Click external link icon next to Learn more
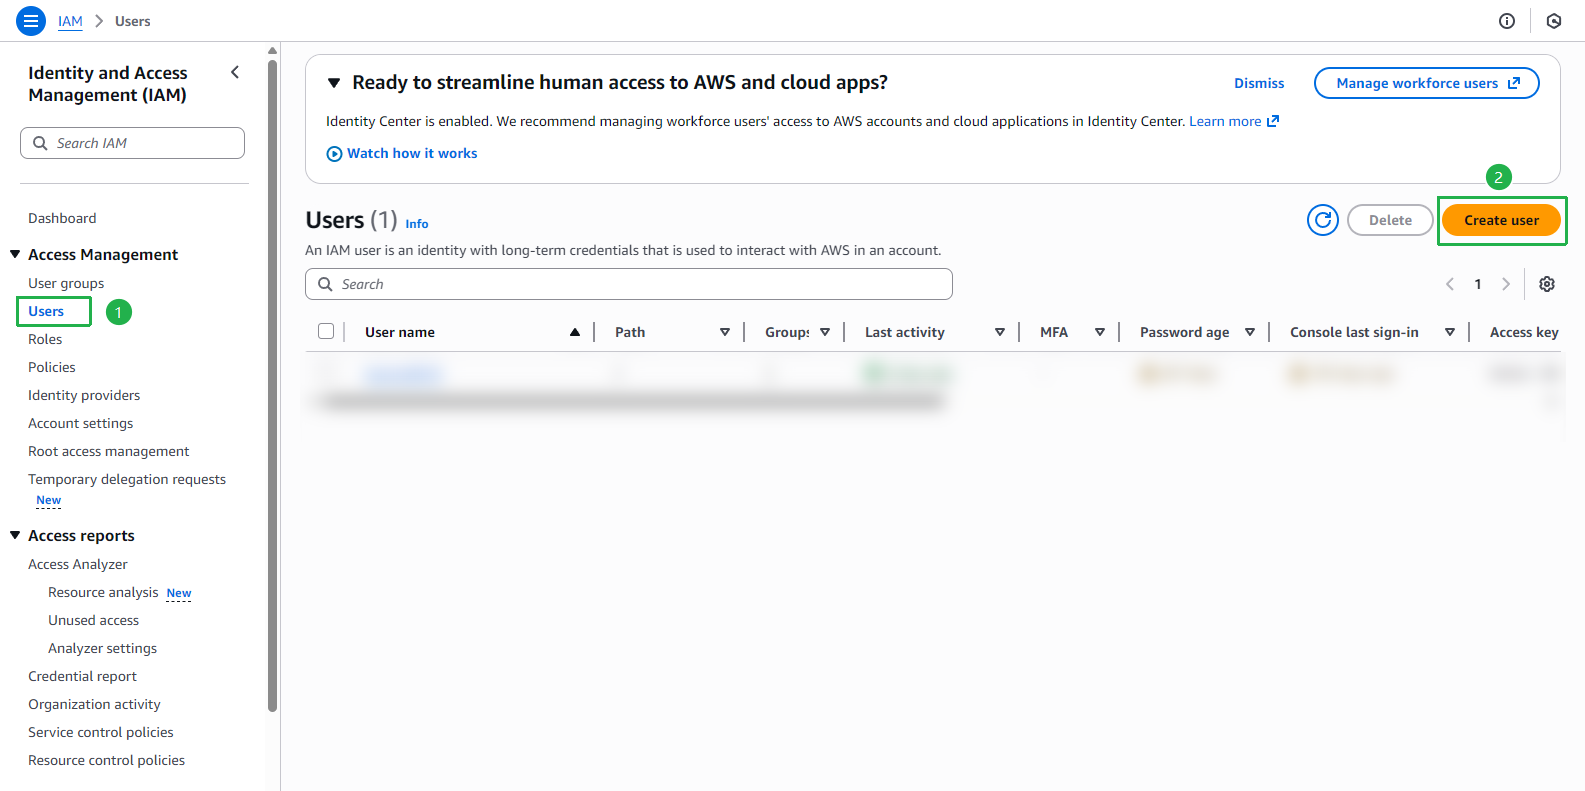The image size is (1585, 791). point(1273,121)
